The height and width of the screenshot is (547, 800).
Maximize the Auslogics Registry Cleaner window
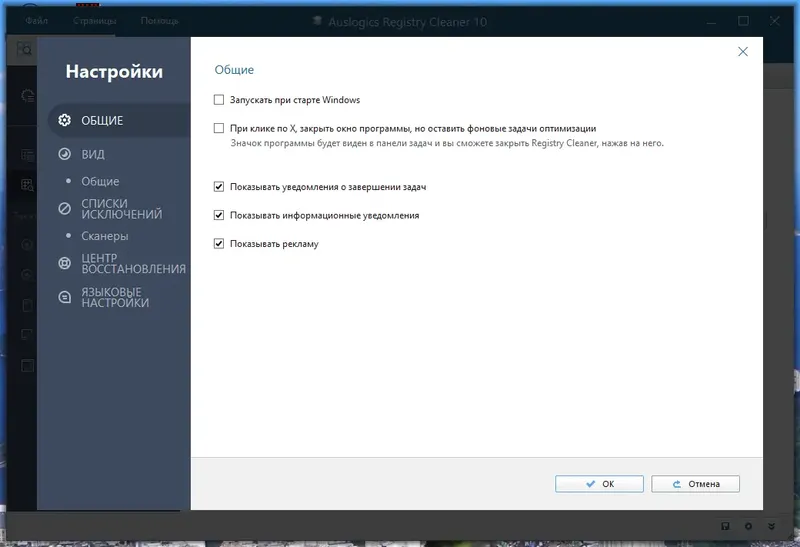(743, 21)
